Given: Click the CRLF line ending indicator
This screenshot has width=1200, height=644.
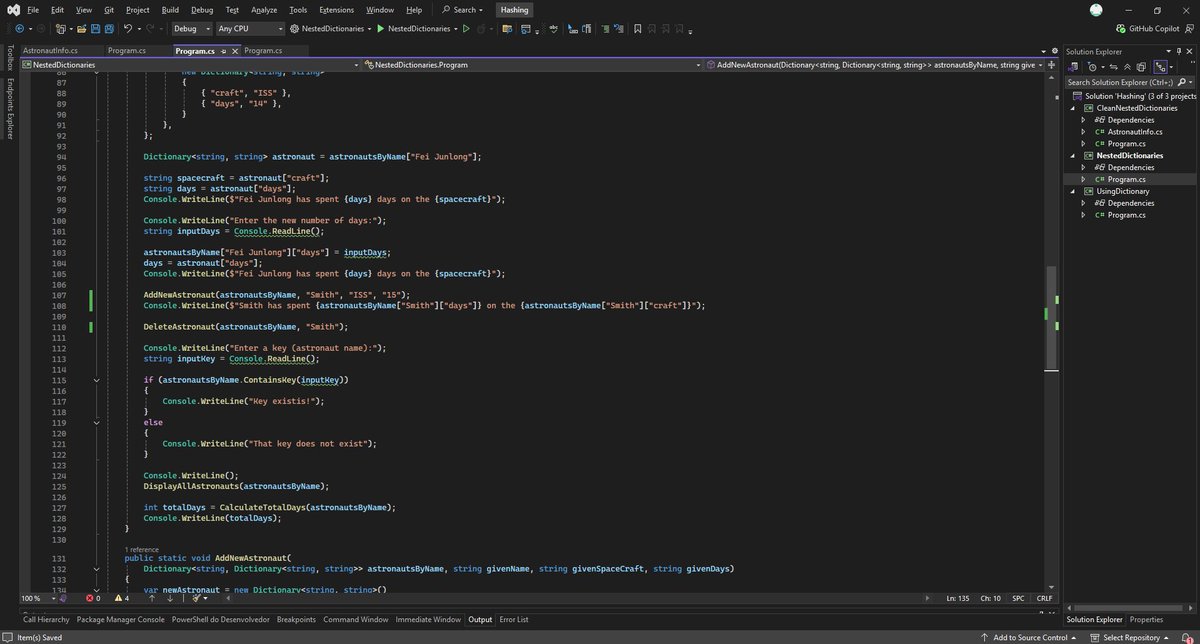Looking at the screenshot, I should [1045, 598].
